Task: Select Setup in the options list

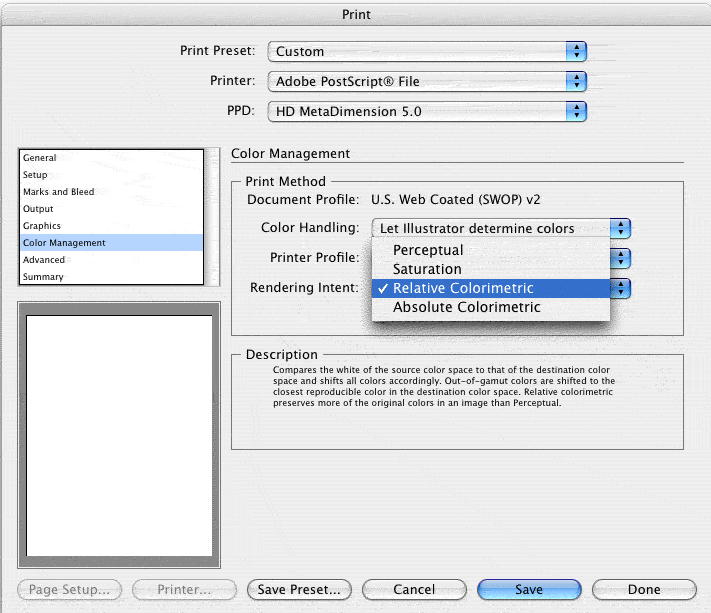Action: (x=111, y=175)
